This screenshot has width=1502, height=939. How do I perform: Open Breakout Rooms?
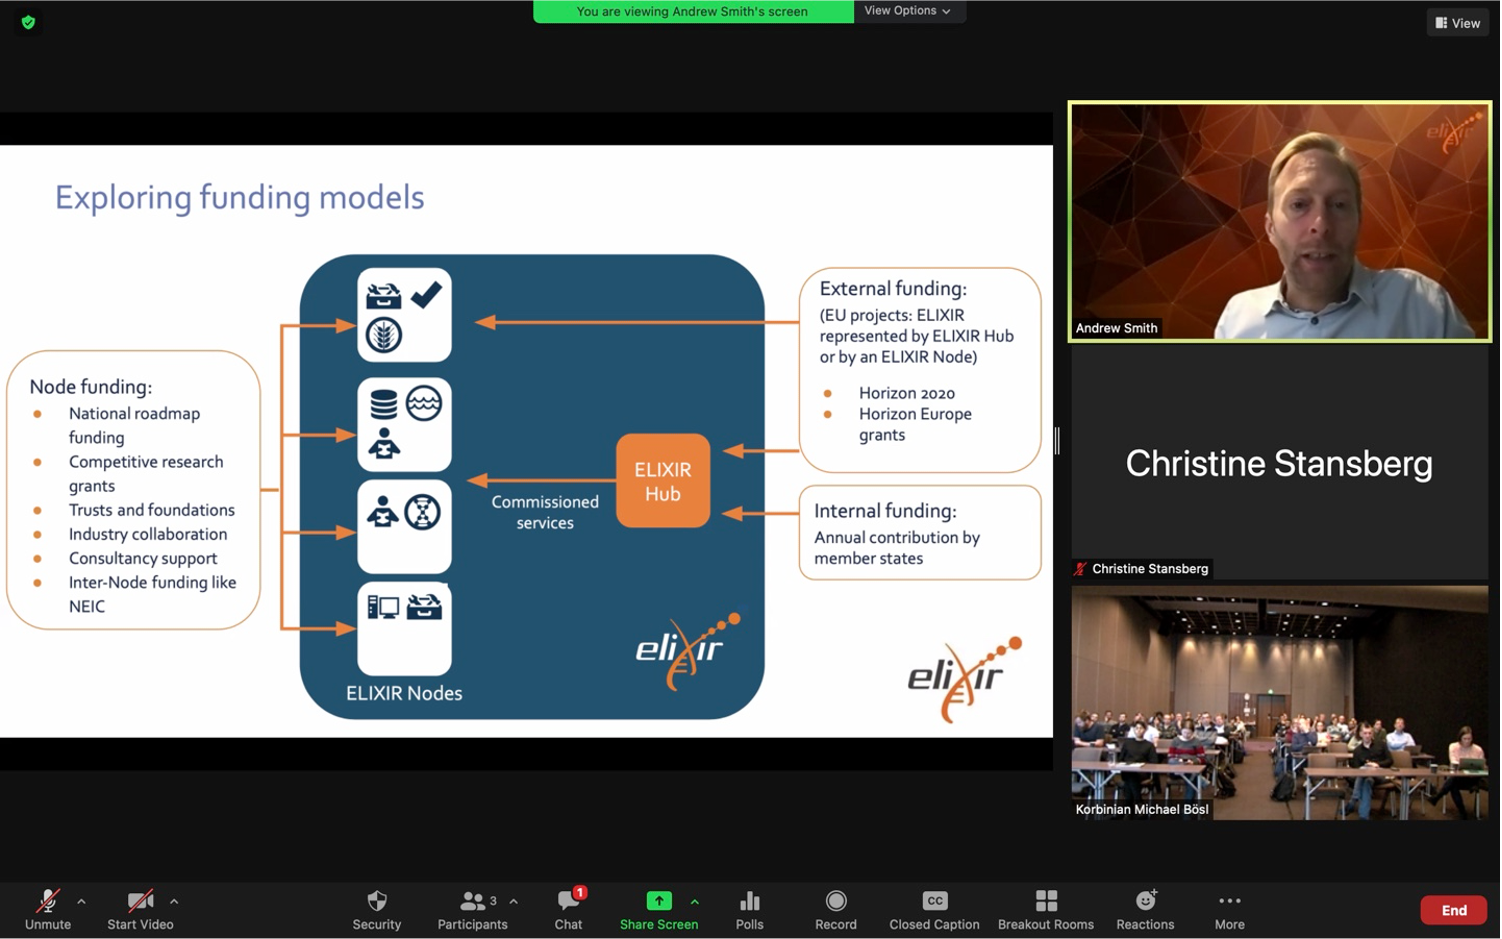coord(1044,909)
